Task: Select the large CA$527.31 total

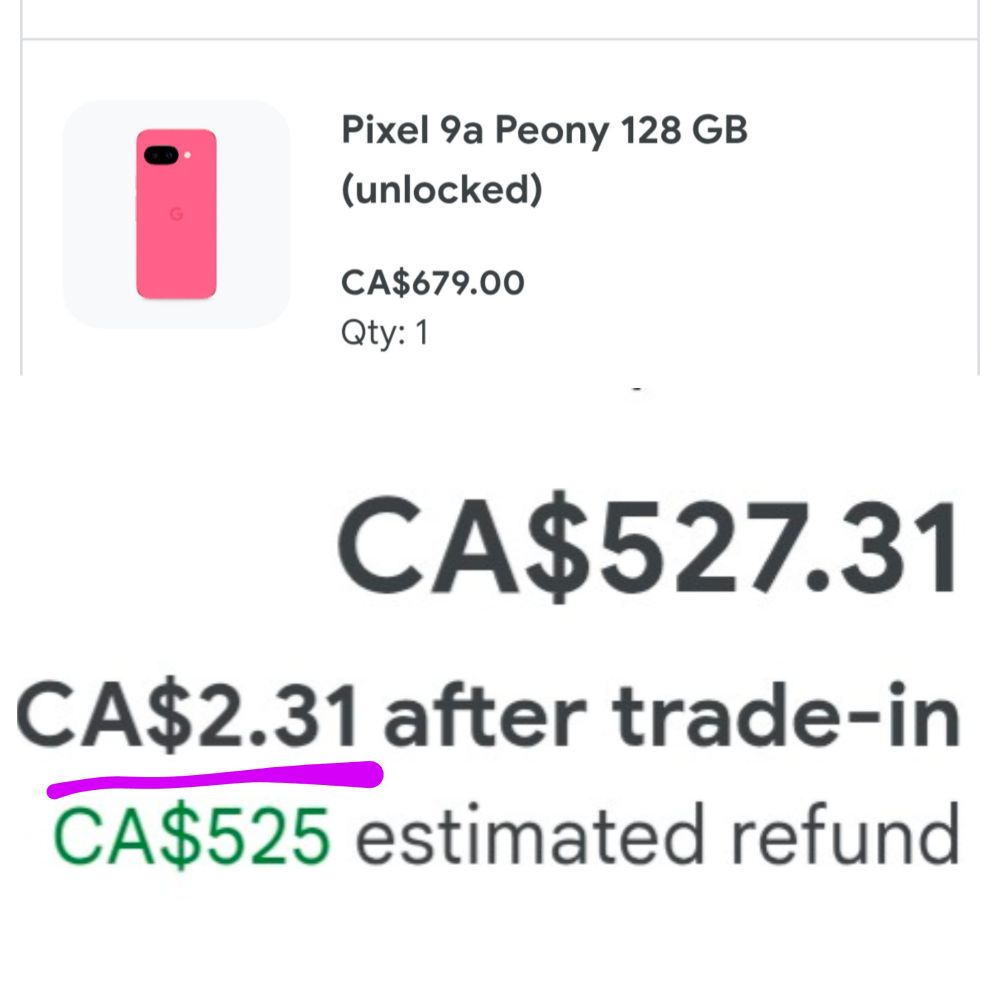Action: (x=647, y=547)
